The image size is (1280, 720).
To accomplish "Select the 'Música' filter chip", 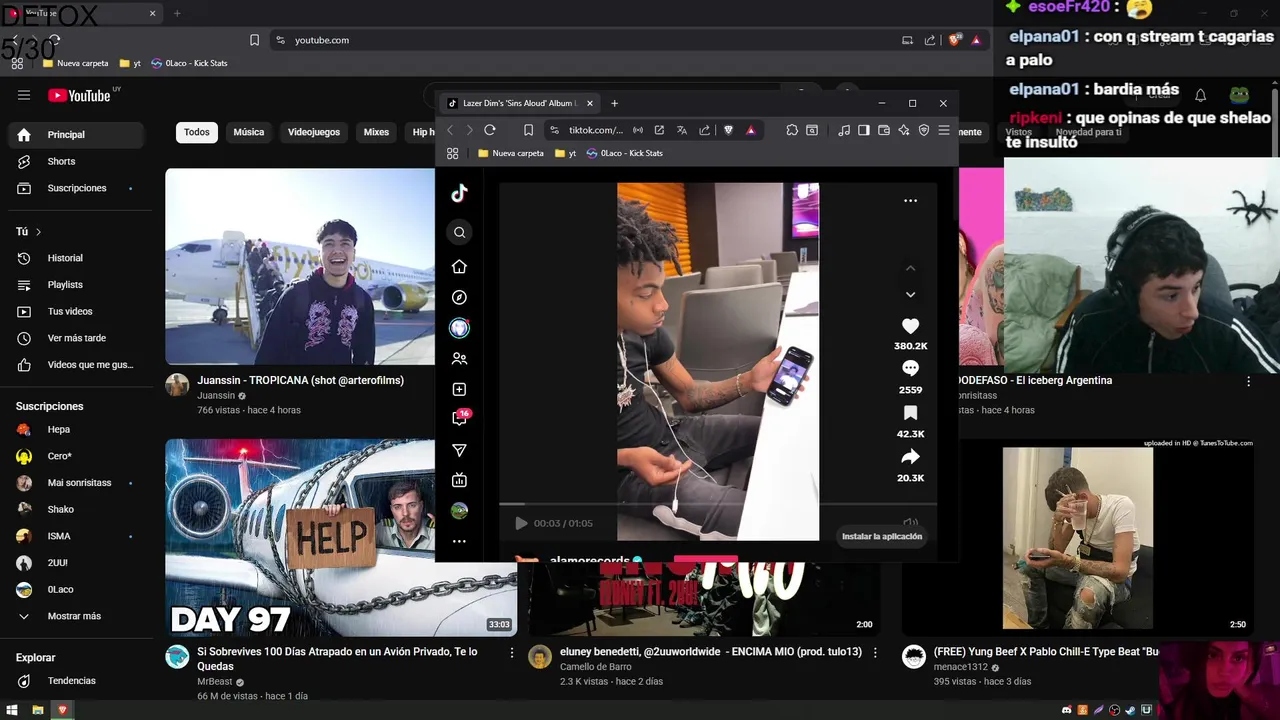I will point(249,132).
